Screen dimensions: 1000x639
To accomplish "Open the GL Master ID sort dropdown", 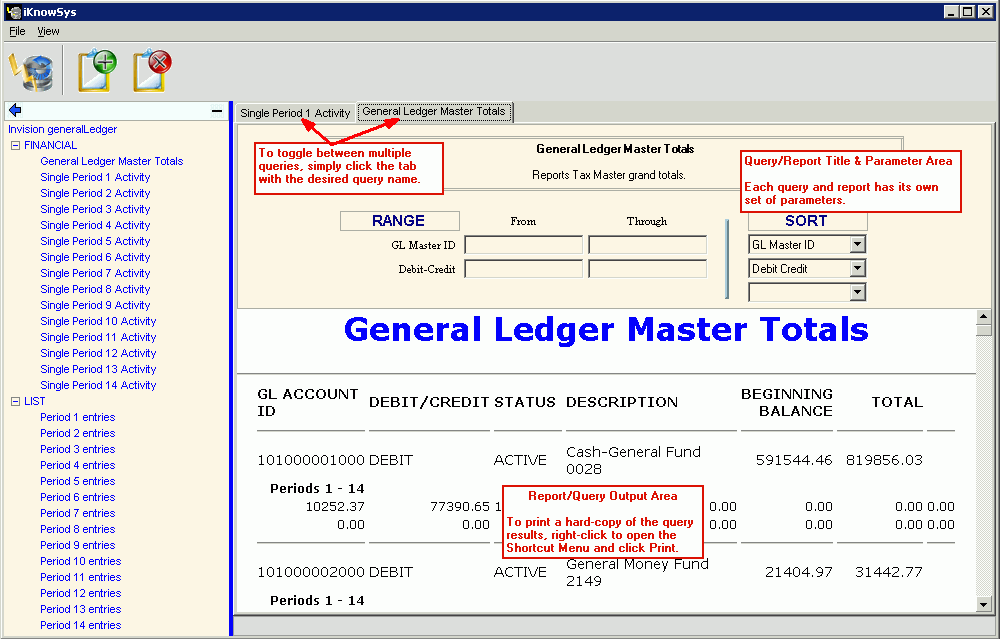I will click(x=857, y=245).
